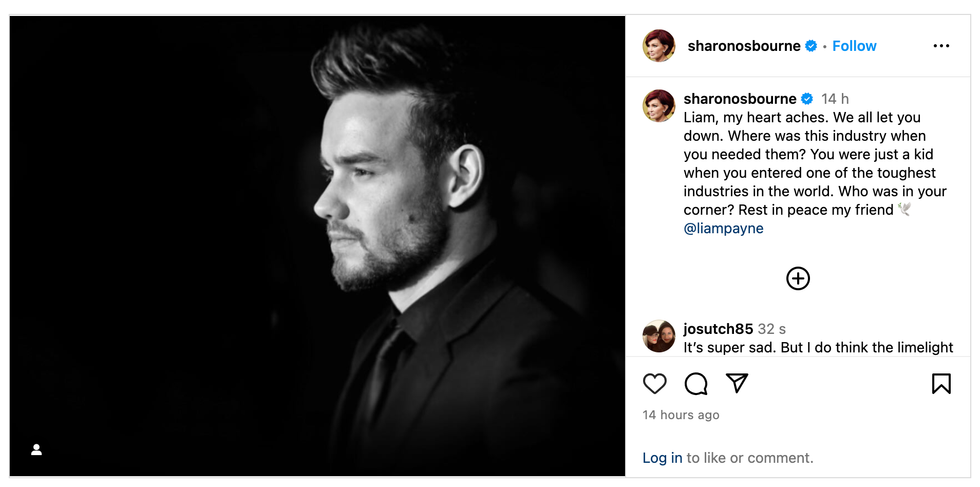Open sharonosbourne profile picture in header
This screenshot has height=487, width=980.
tap(659, 46)
